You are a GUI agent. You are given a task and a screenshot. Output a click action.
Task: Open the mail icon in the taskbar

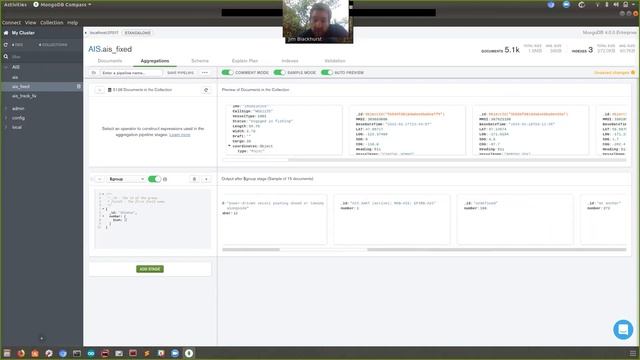click(119, 353)
